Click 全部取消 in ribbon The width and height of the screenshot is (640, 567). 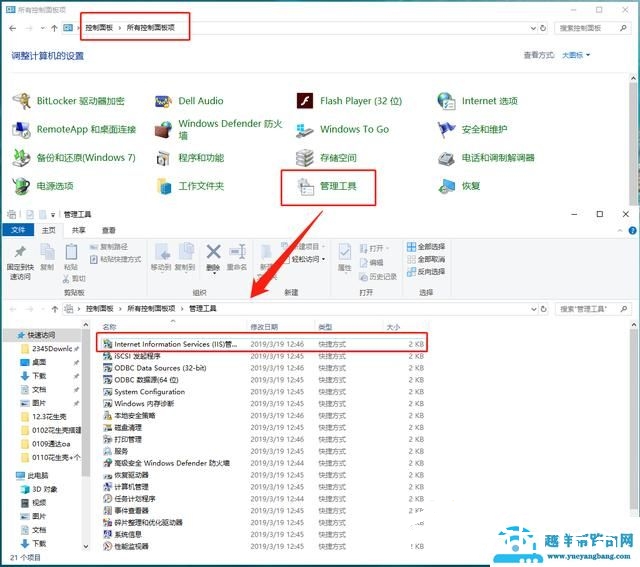click(426, 259)
